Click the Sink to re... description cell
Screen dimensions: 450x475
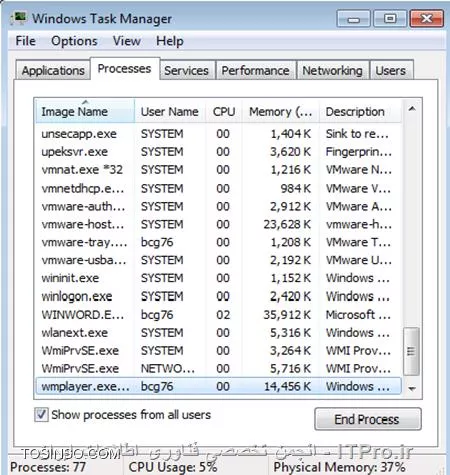[357, 134]
